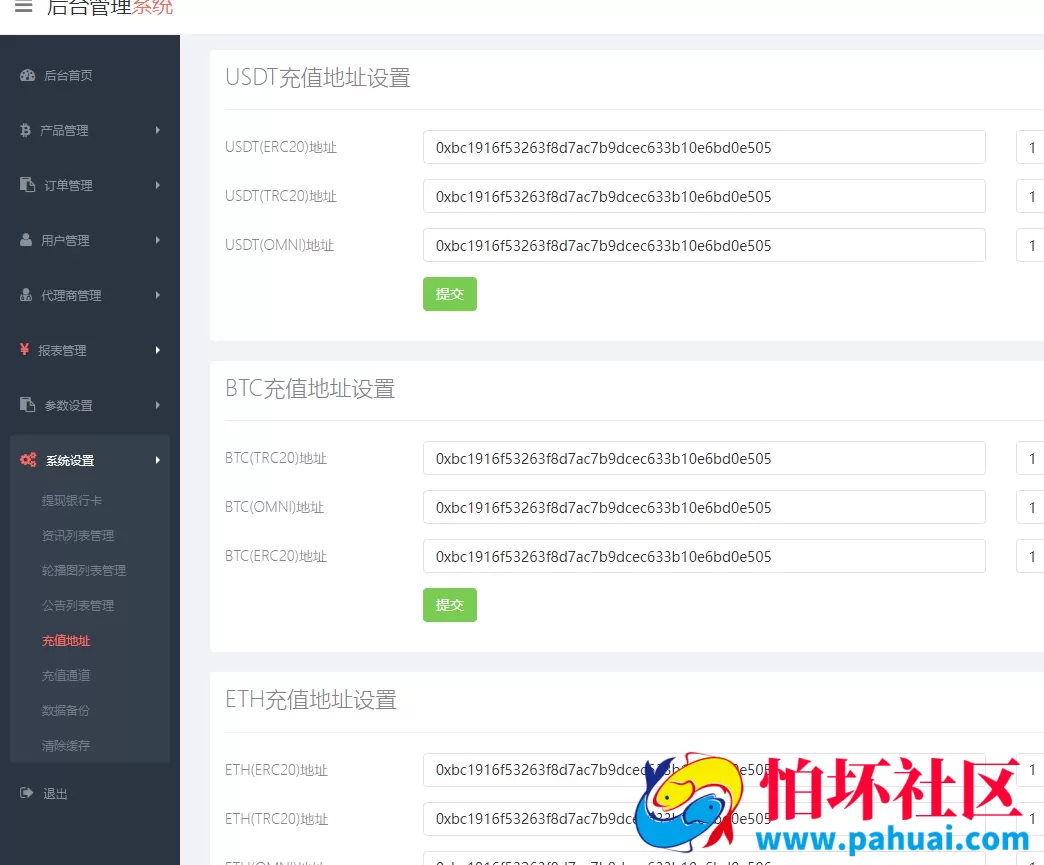Screen dimensions: 1044x865
Task: Click the number field next to USDT(OMNI) address
Action: point(1030,246)
